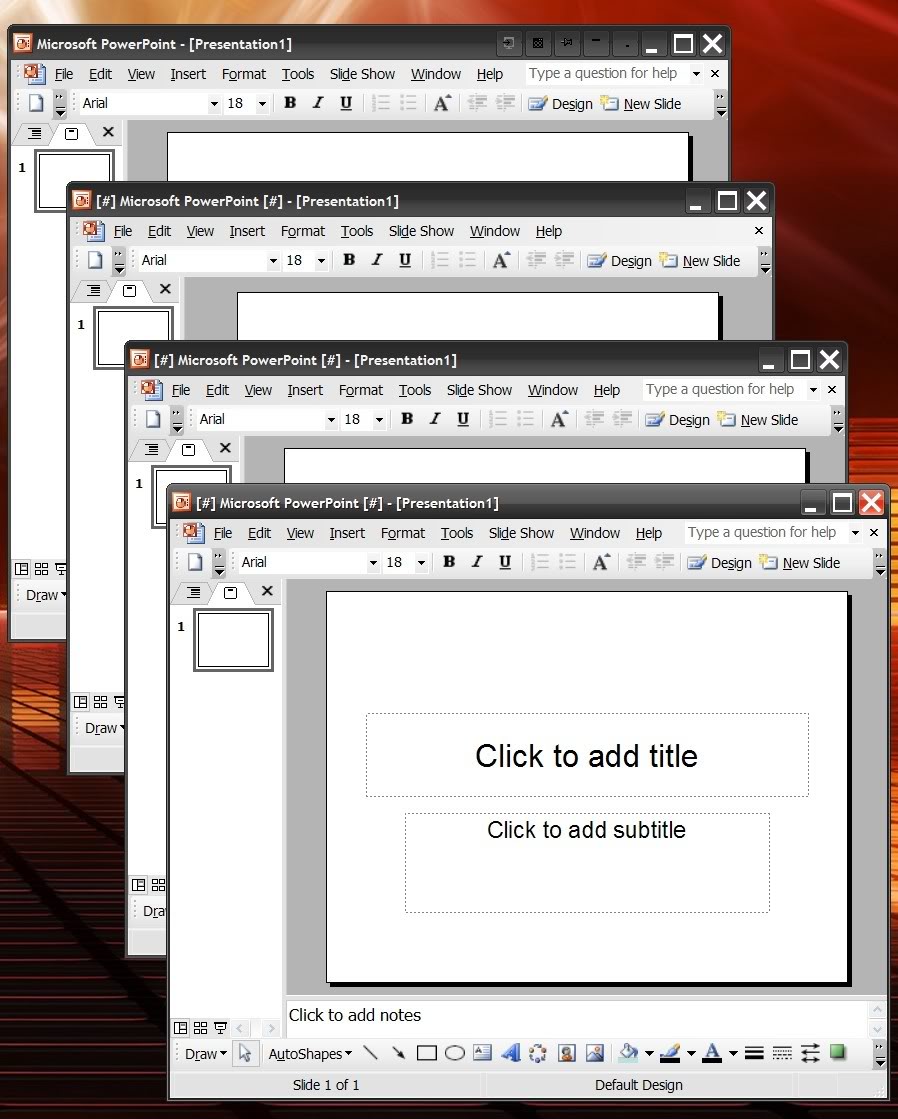Expand Fill Color dropdown arrow

(x=649, y=1053)
